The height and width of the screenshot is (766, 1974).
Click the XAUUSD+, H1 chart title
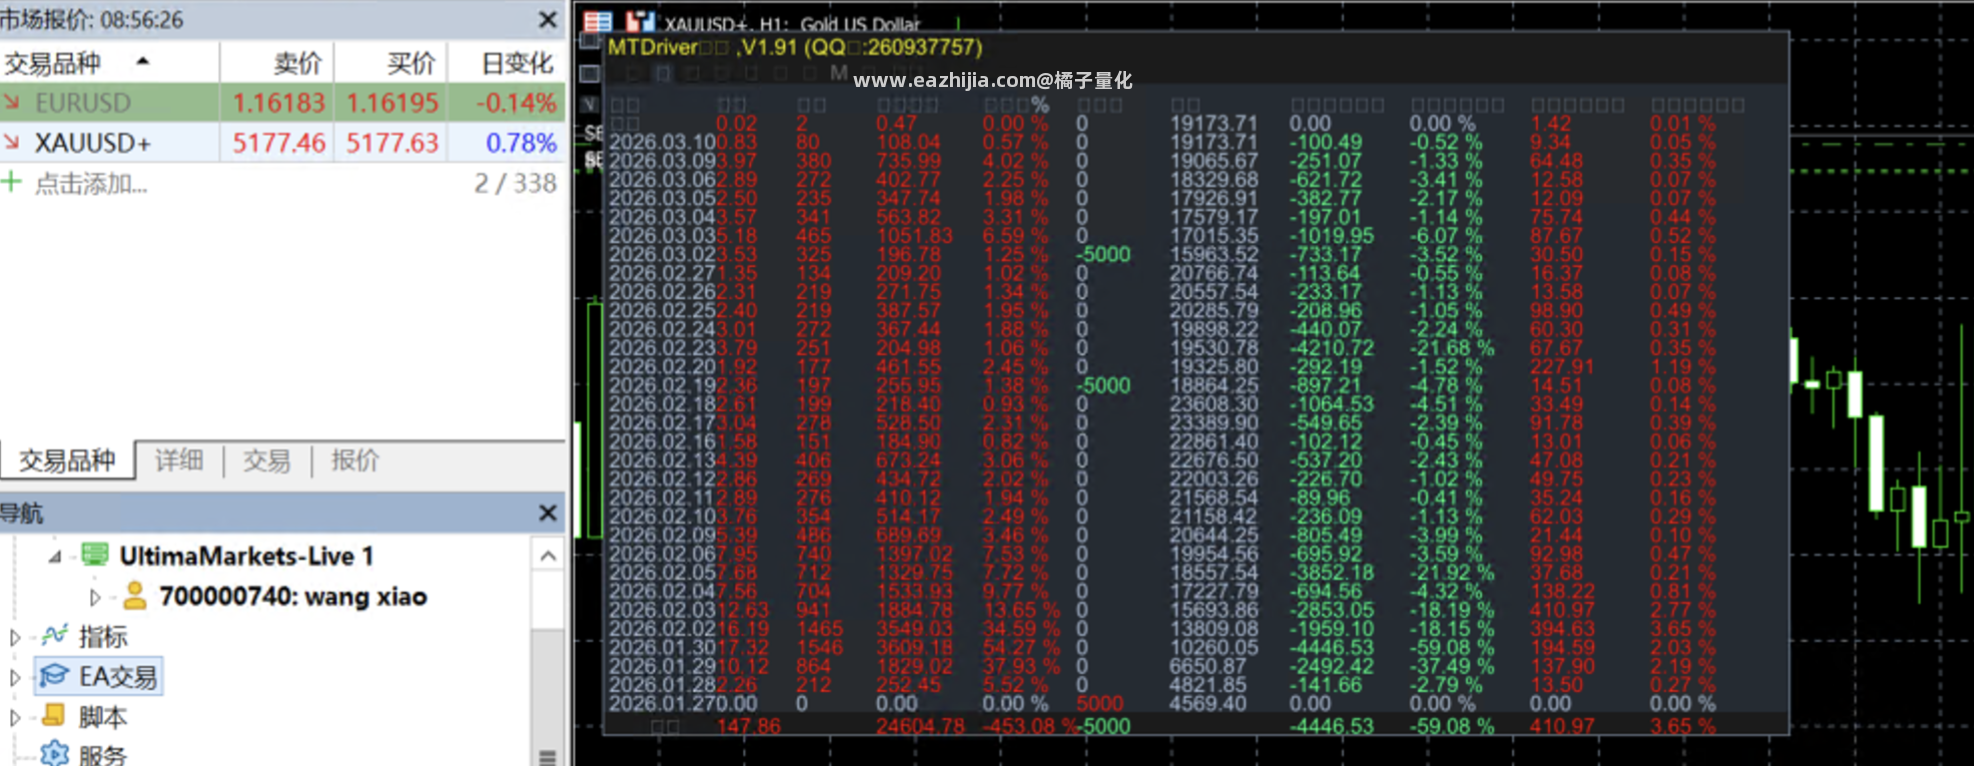(x=792, y=24)
